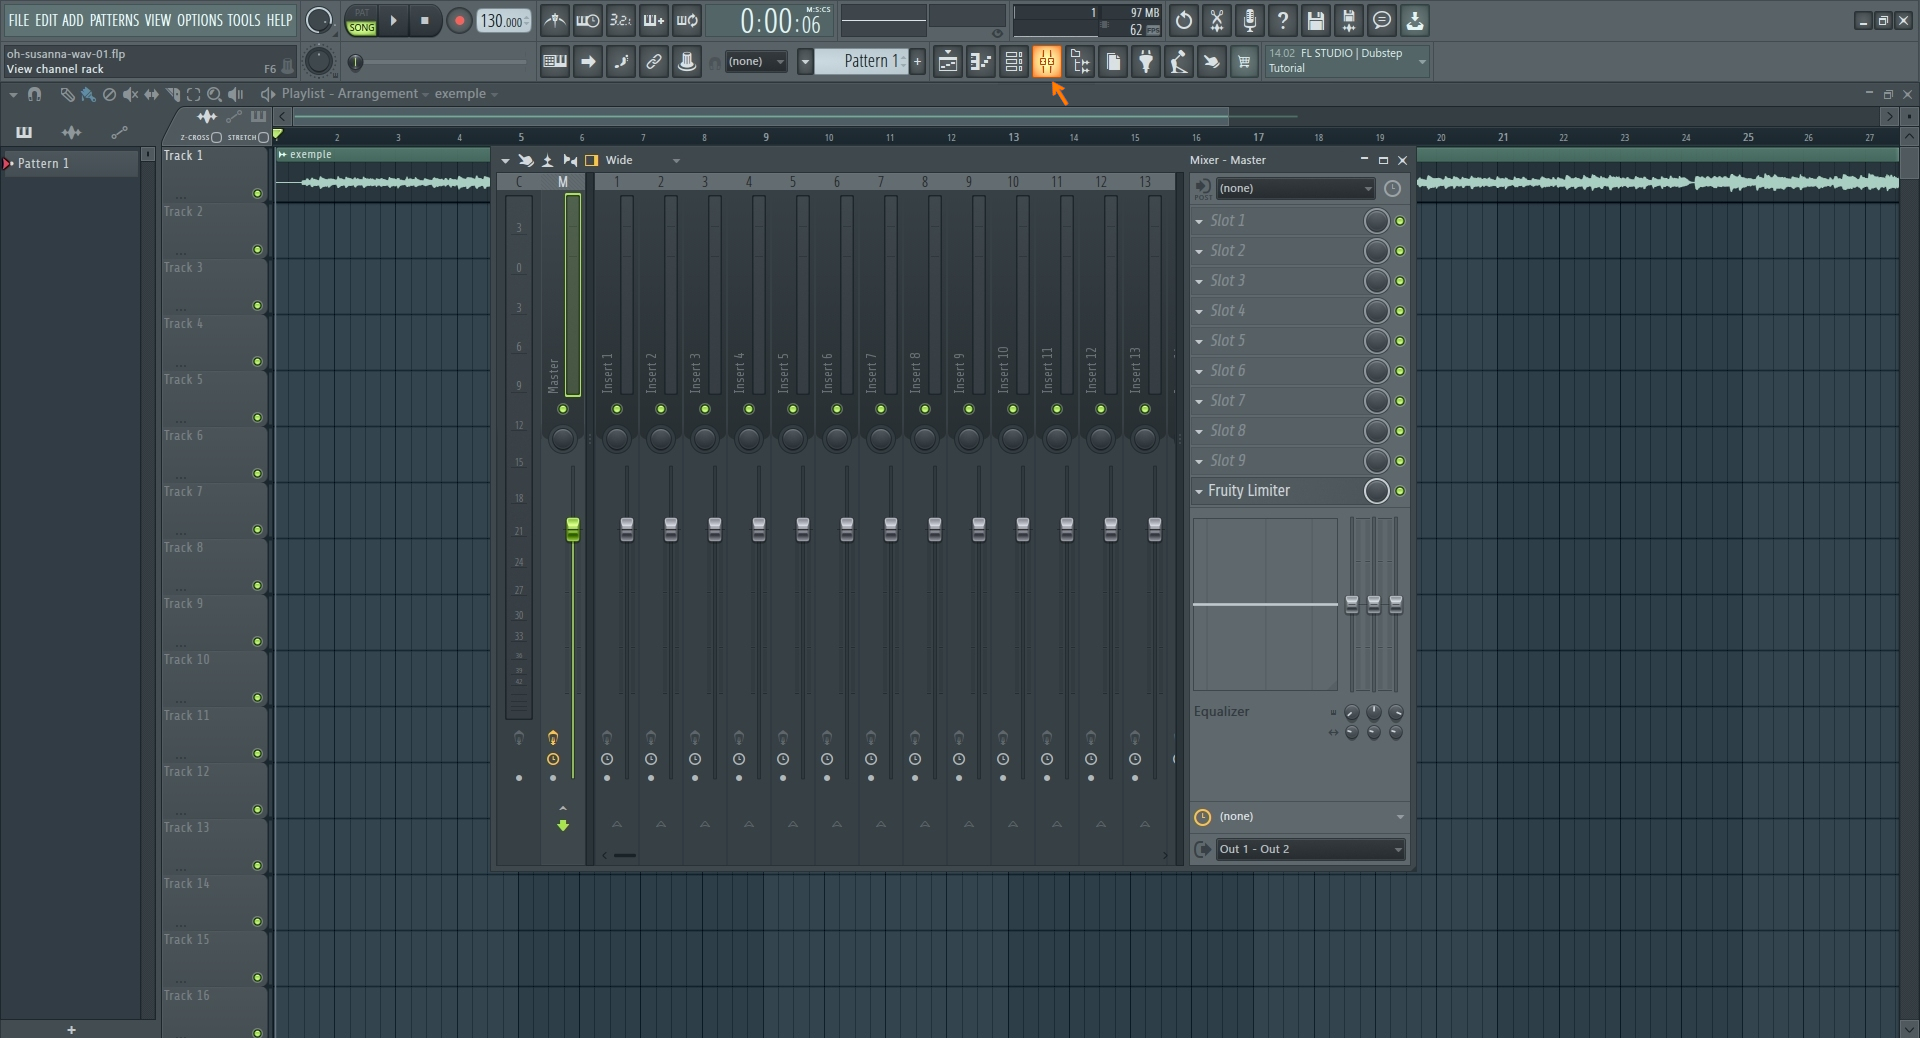Disable Fruity Limiter effect green LED
The image size is (1920, 1038).
(x=1400, y=491)
